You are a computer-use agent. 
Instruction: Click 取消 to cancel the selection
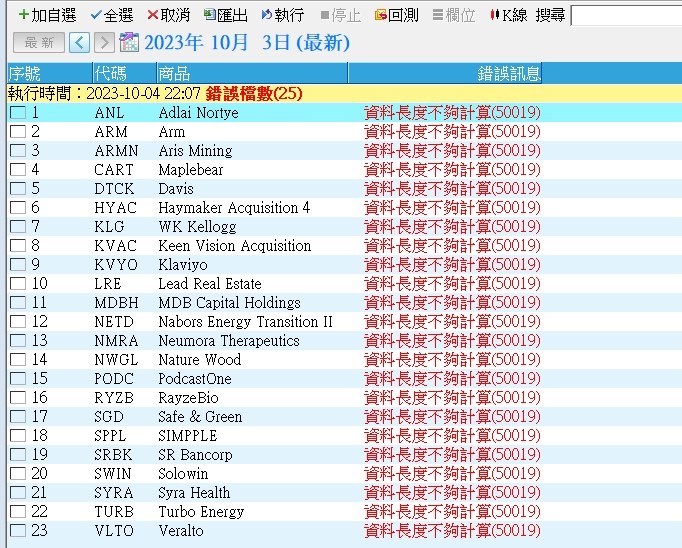168,15
